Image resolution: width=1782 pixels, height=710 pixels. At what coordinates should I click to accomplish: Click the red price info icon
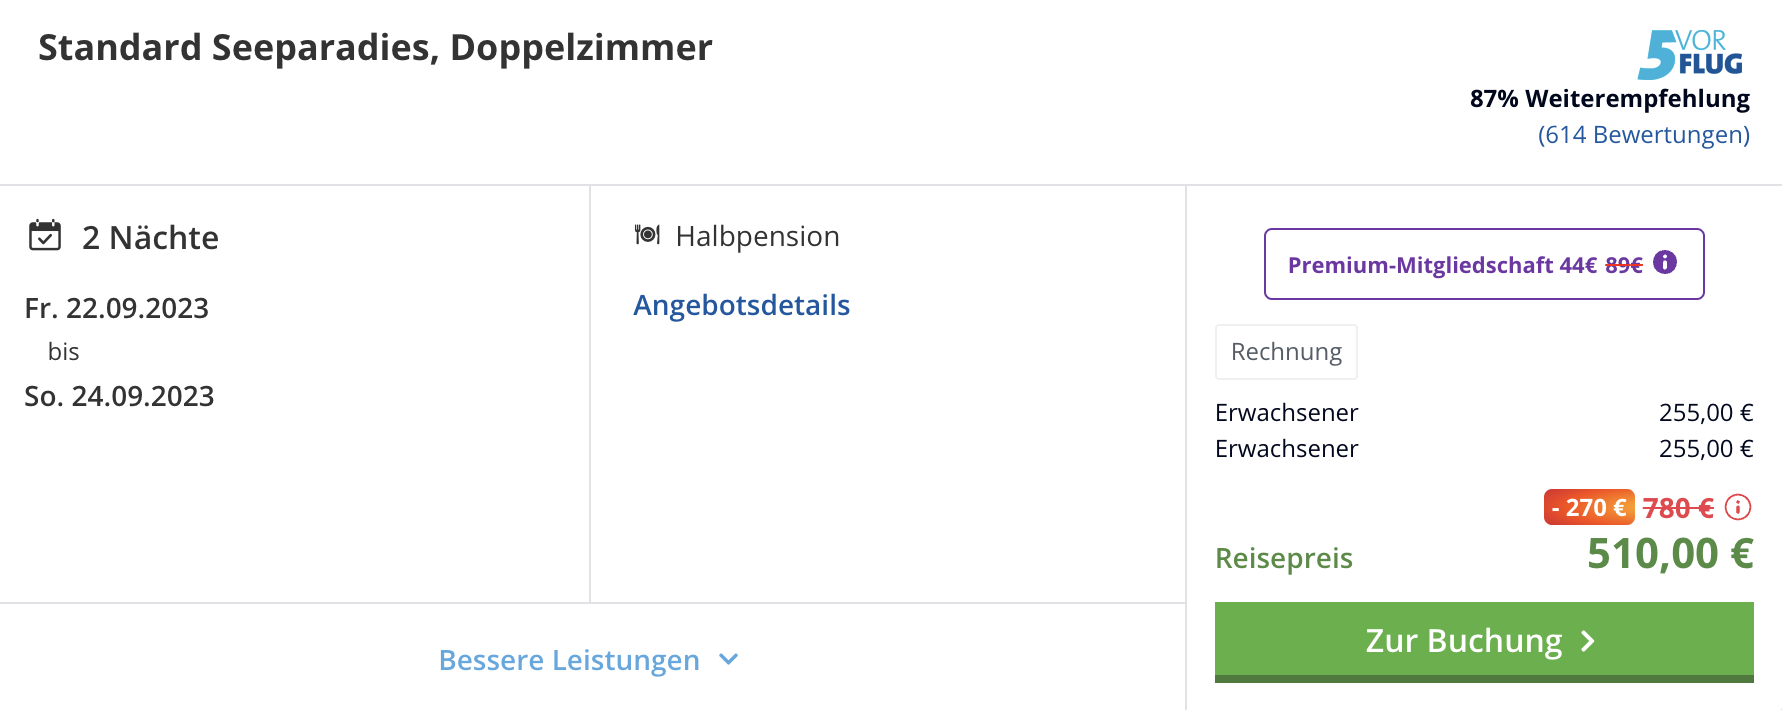tap(1738, 507)
